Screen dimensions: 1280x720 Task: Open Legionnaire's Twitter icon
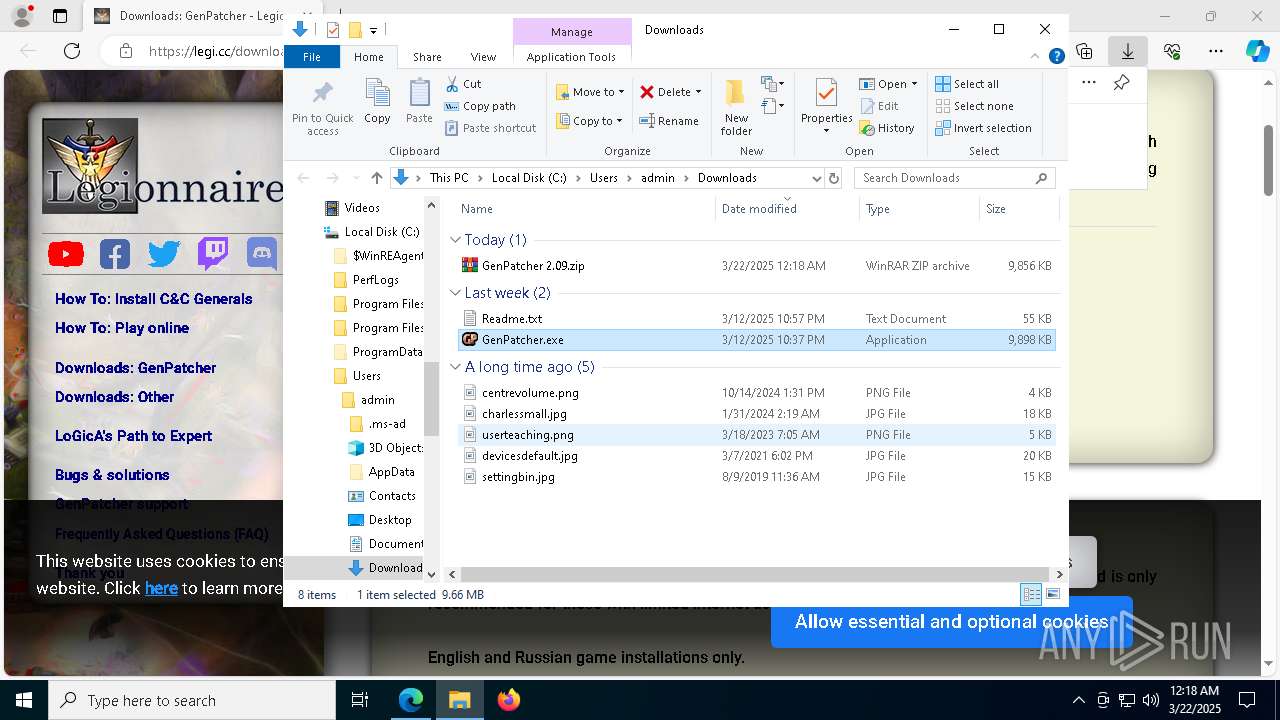[164, 254]
